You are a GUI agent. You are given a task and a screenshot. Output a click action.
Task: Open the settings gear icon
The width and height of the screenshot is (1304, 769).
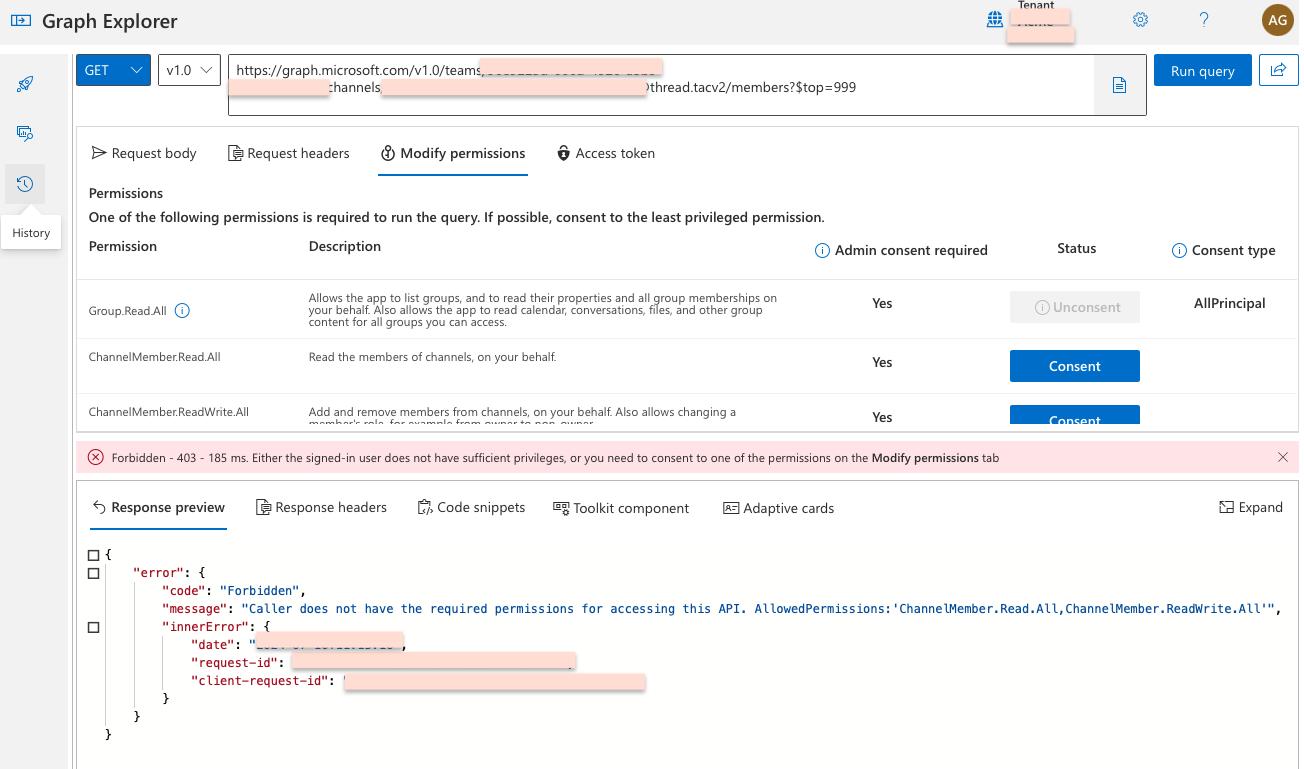[1140, 20]
